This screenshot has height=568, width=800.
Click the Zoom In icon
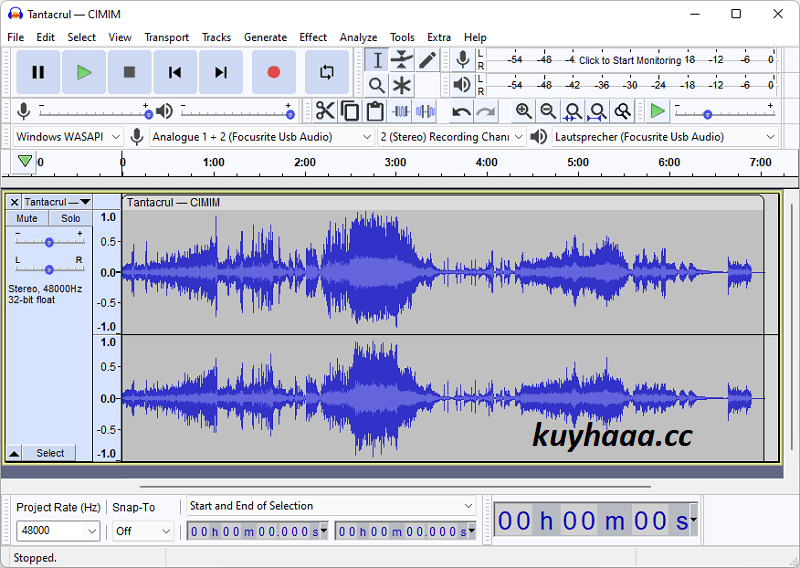coord(523,111)
